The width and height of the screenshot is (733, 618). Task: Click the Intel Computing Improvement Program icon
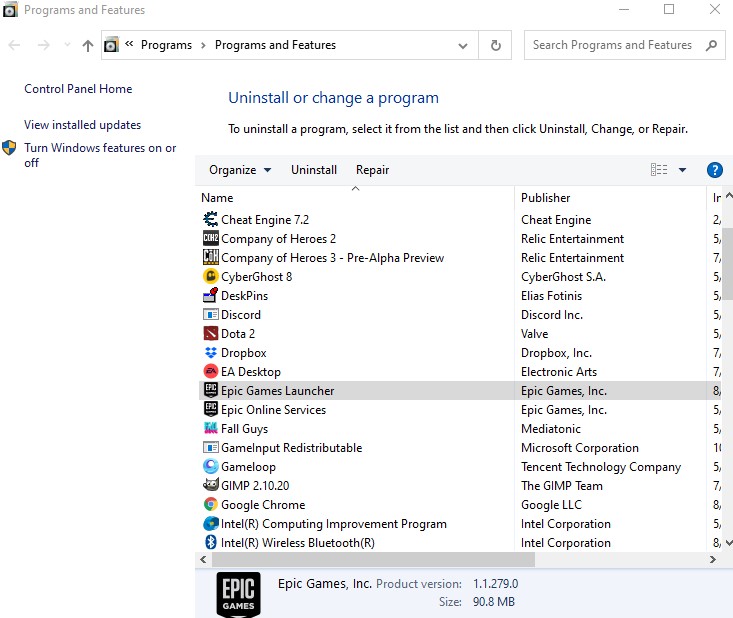(x=210, y=524)
